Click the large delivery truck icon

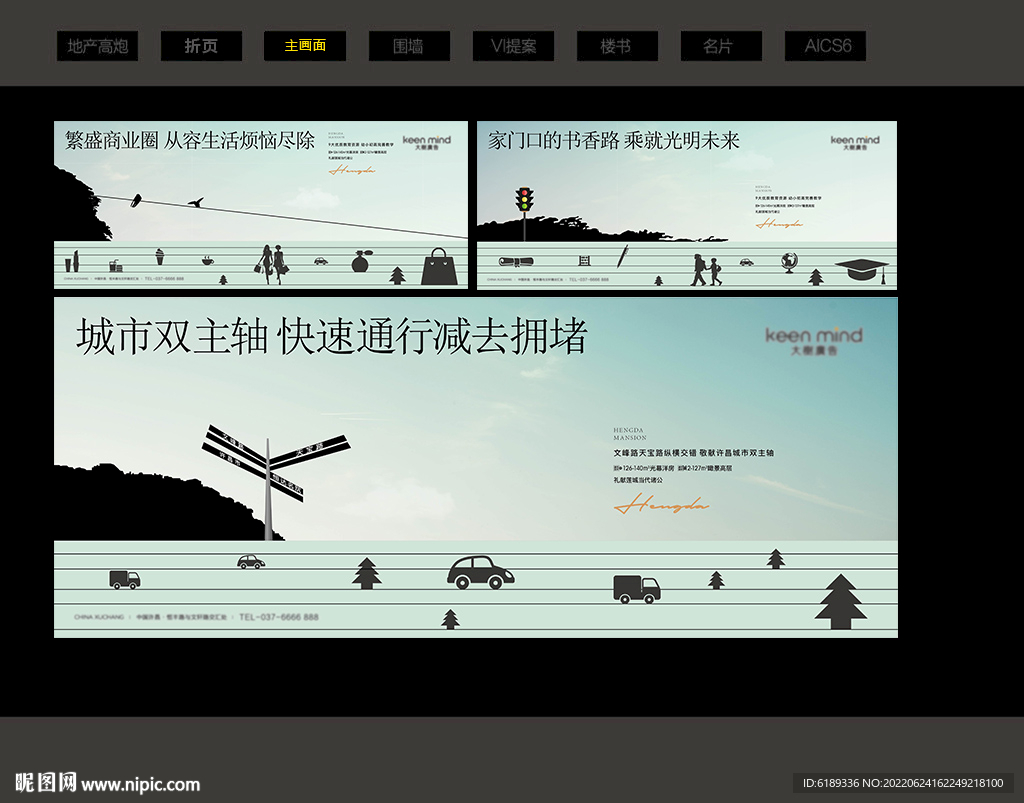point(637,589)
